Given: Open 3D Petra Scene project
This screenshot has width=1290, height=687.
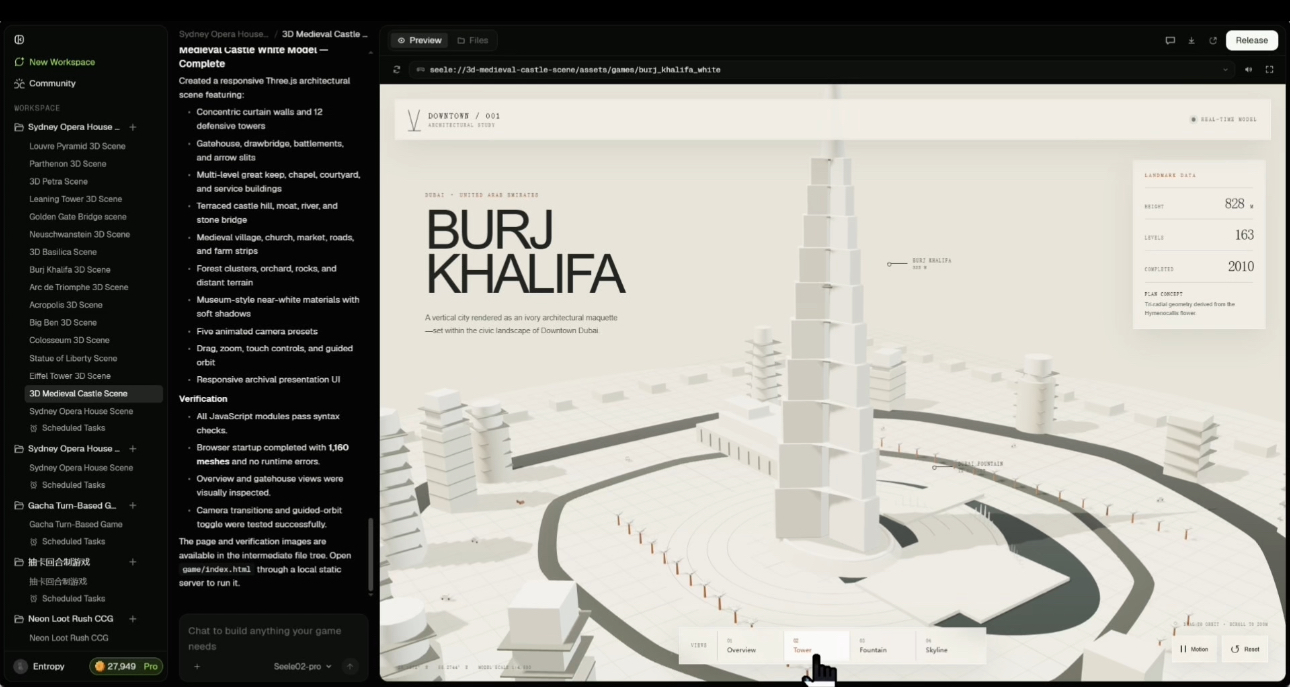Looking at the screenshot, I should pos(59,182).
